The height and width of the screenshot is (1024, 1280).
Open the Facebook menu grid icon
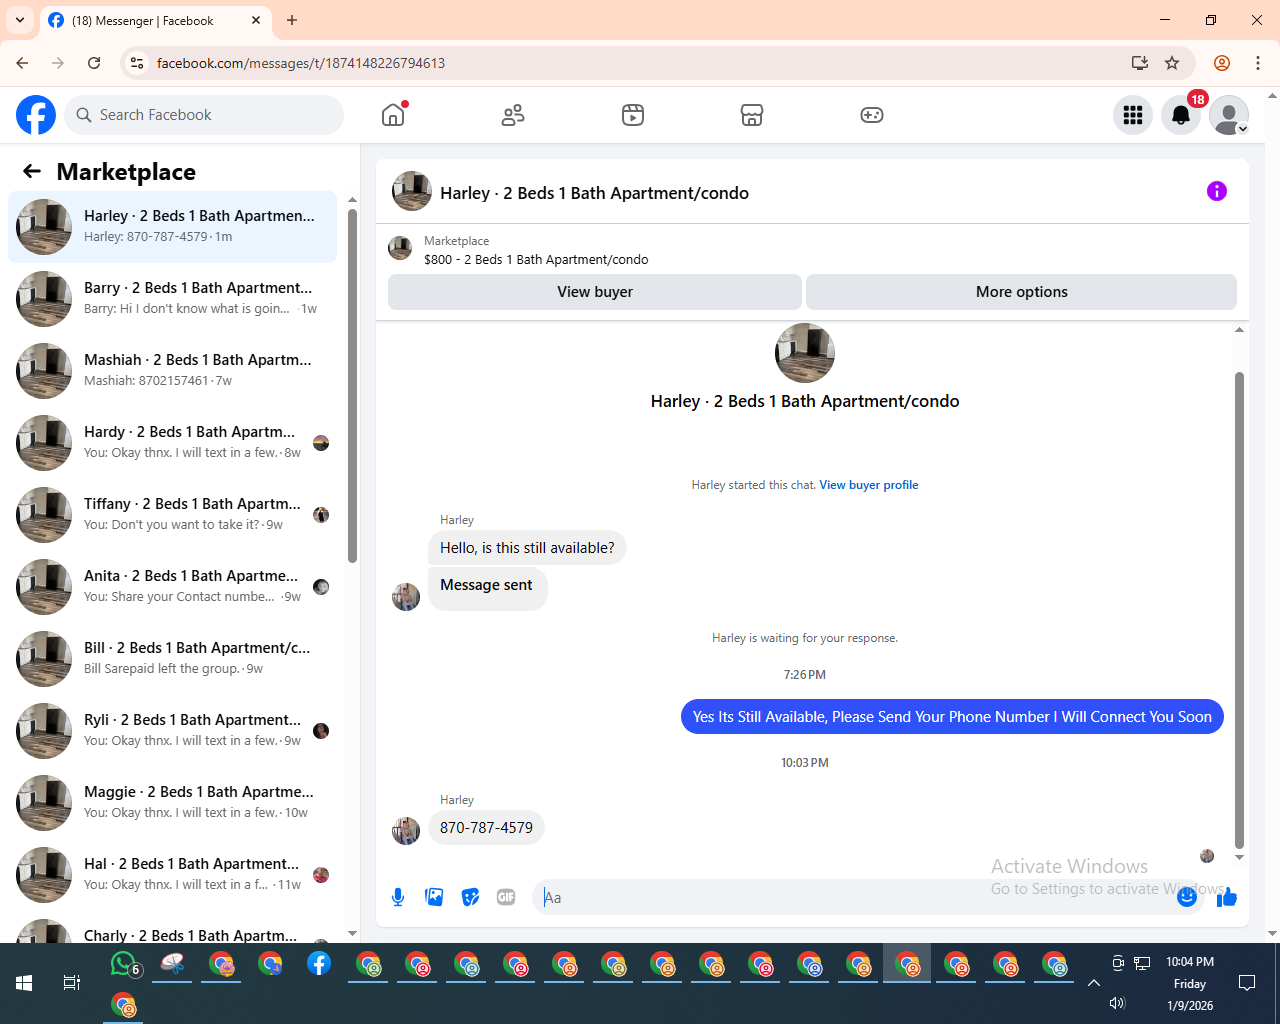1133,115
